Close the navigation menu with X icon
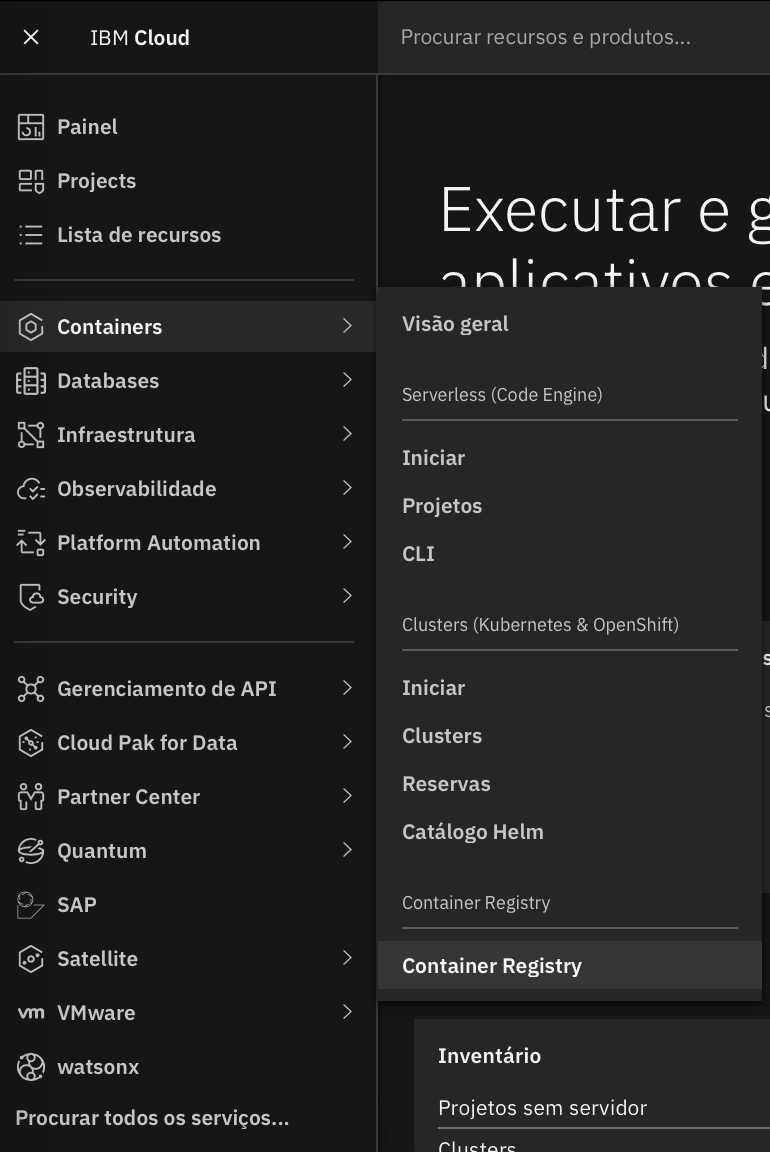Image resolution: width=770 pixels, height=1152 pixels. click(31, 37)
